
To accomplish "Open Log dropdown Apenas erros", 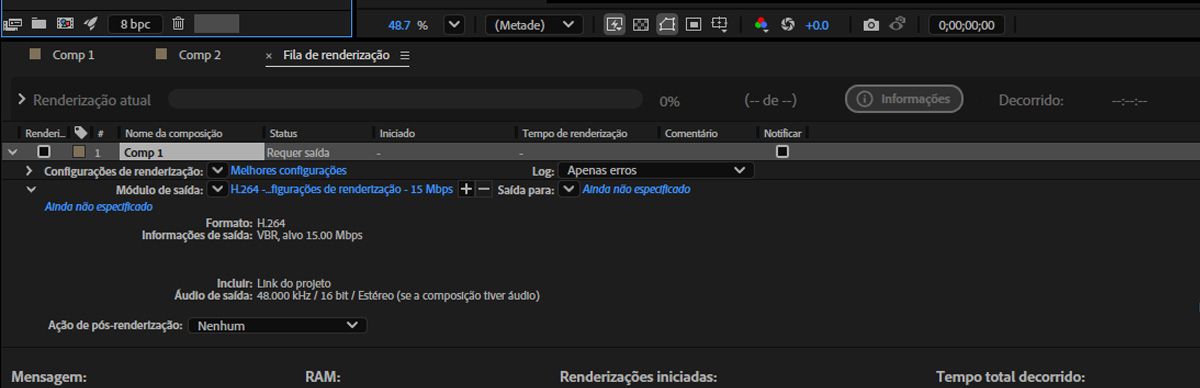I will (x=655, y=170).
